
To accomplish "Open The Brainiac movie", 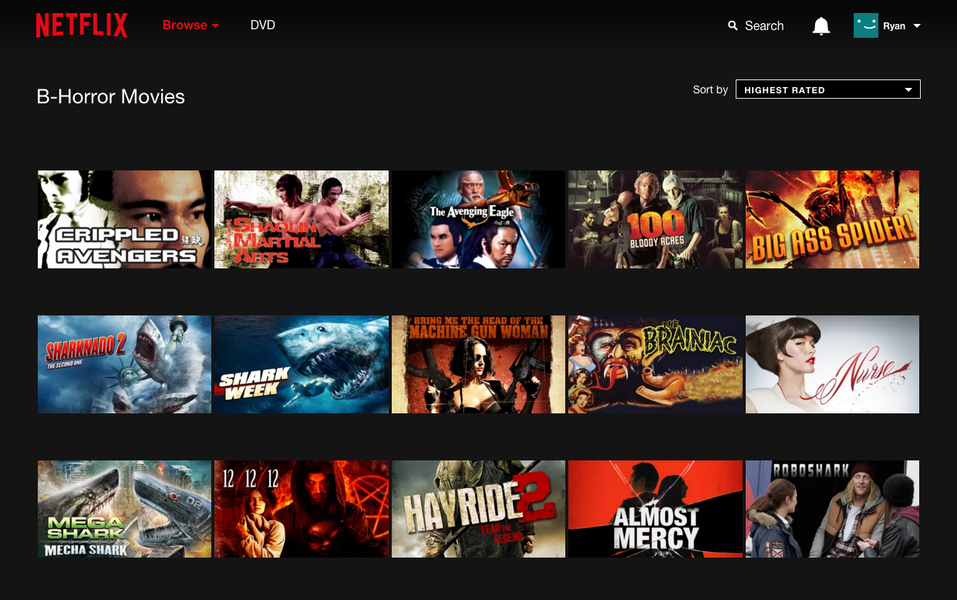I will [x=655, y=363].
